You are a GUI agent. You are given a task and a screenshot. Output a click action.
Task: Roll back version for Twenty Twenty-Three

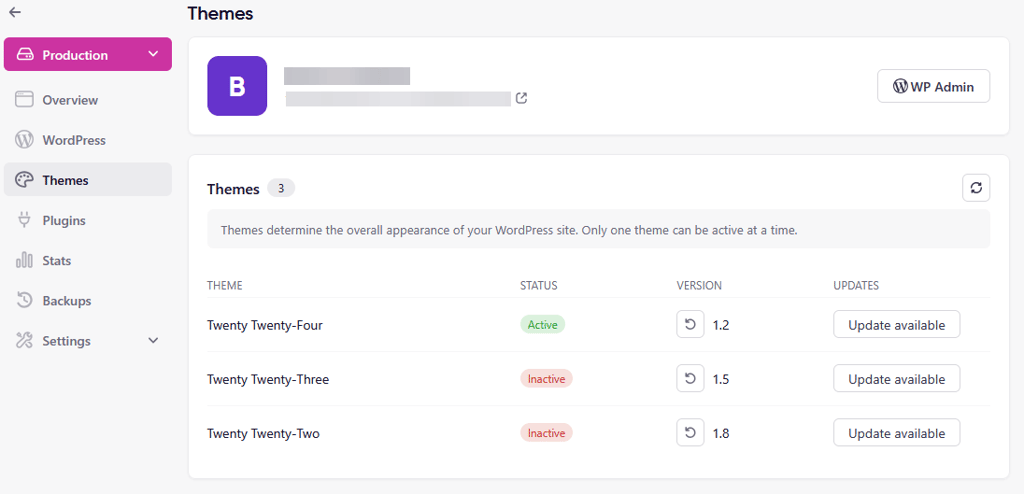click(x=690, y=378)
